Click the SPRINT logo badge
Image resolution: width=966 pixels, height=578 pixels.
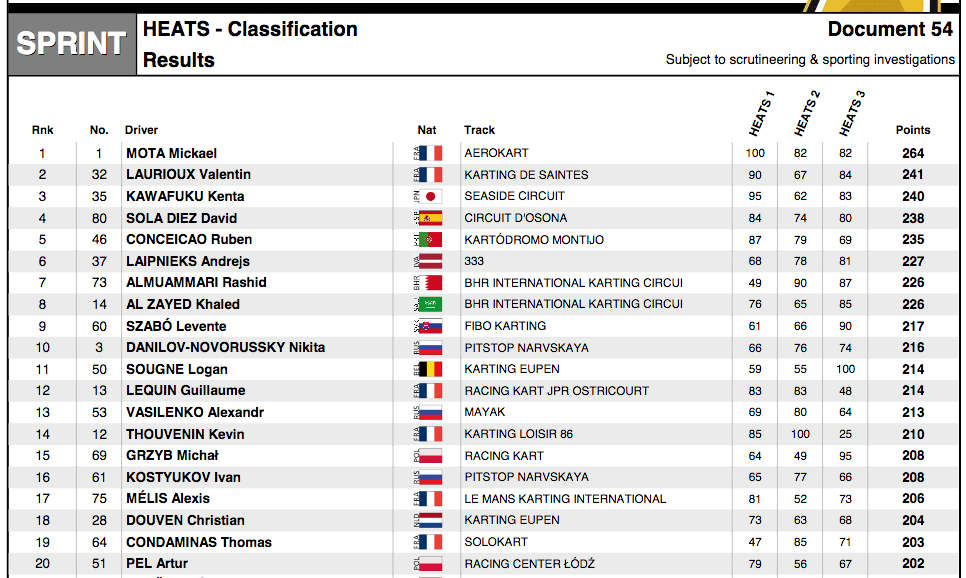[x=71, y=44]
